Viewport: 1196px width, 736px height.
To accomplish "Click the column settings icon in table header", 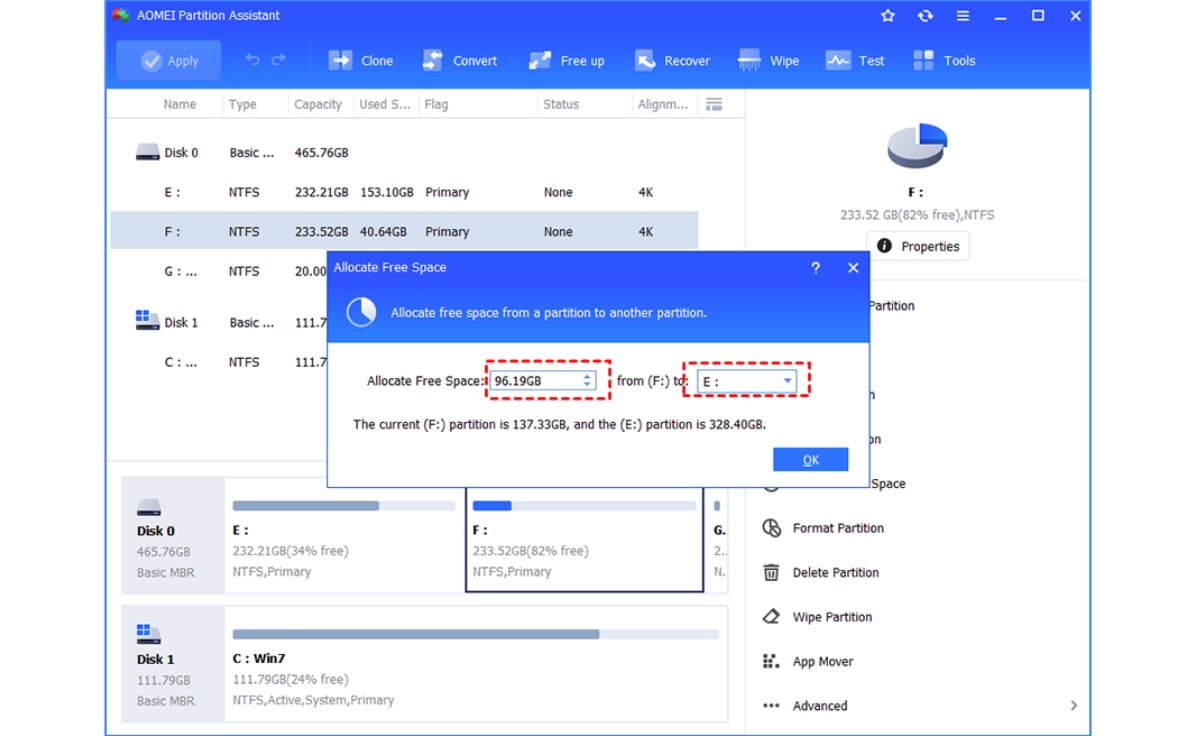I will click(714, 104).
